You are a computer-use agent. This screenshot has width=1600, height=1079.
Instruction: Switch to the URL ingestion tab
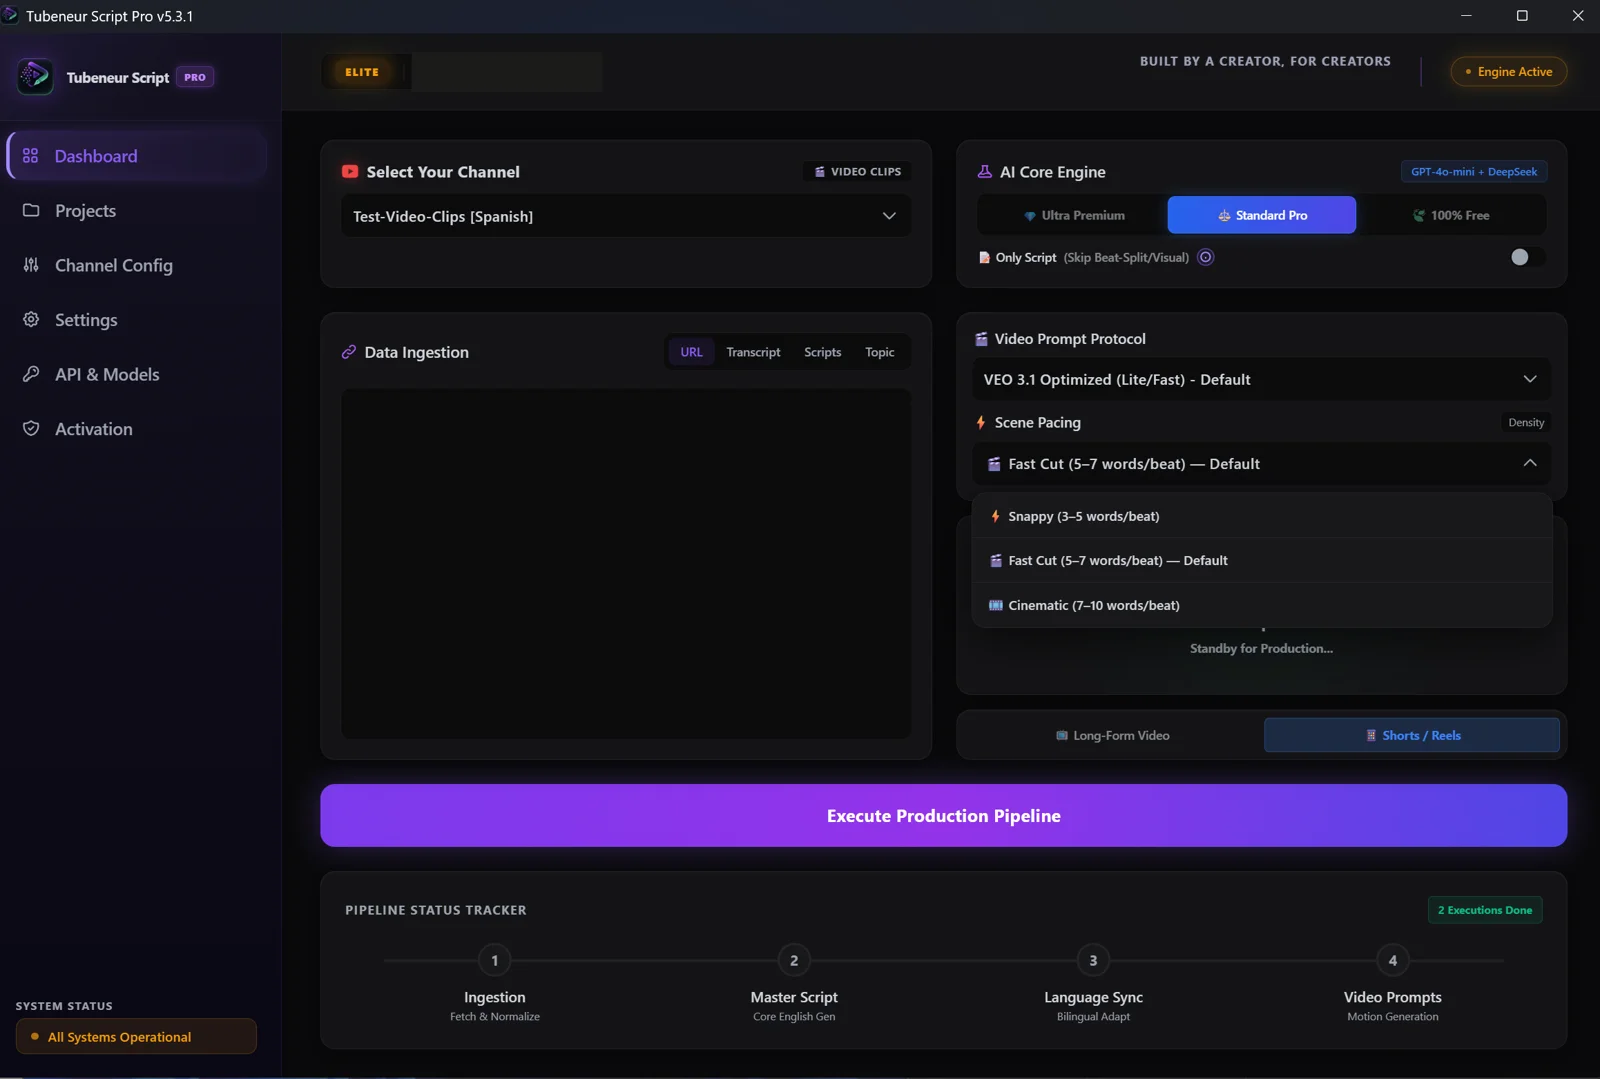click(692, 352)
